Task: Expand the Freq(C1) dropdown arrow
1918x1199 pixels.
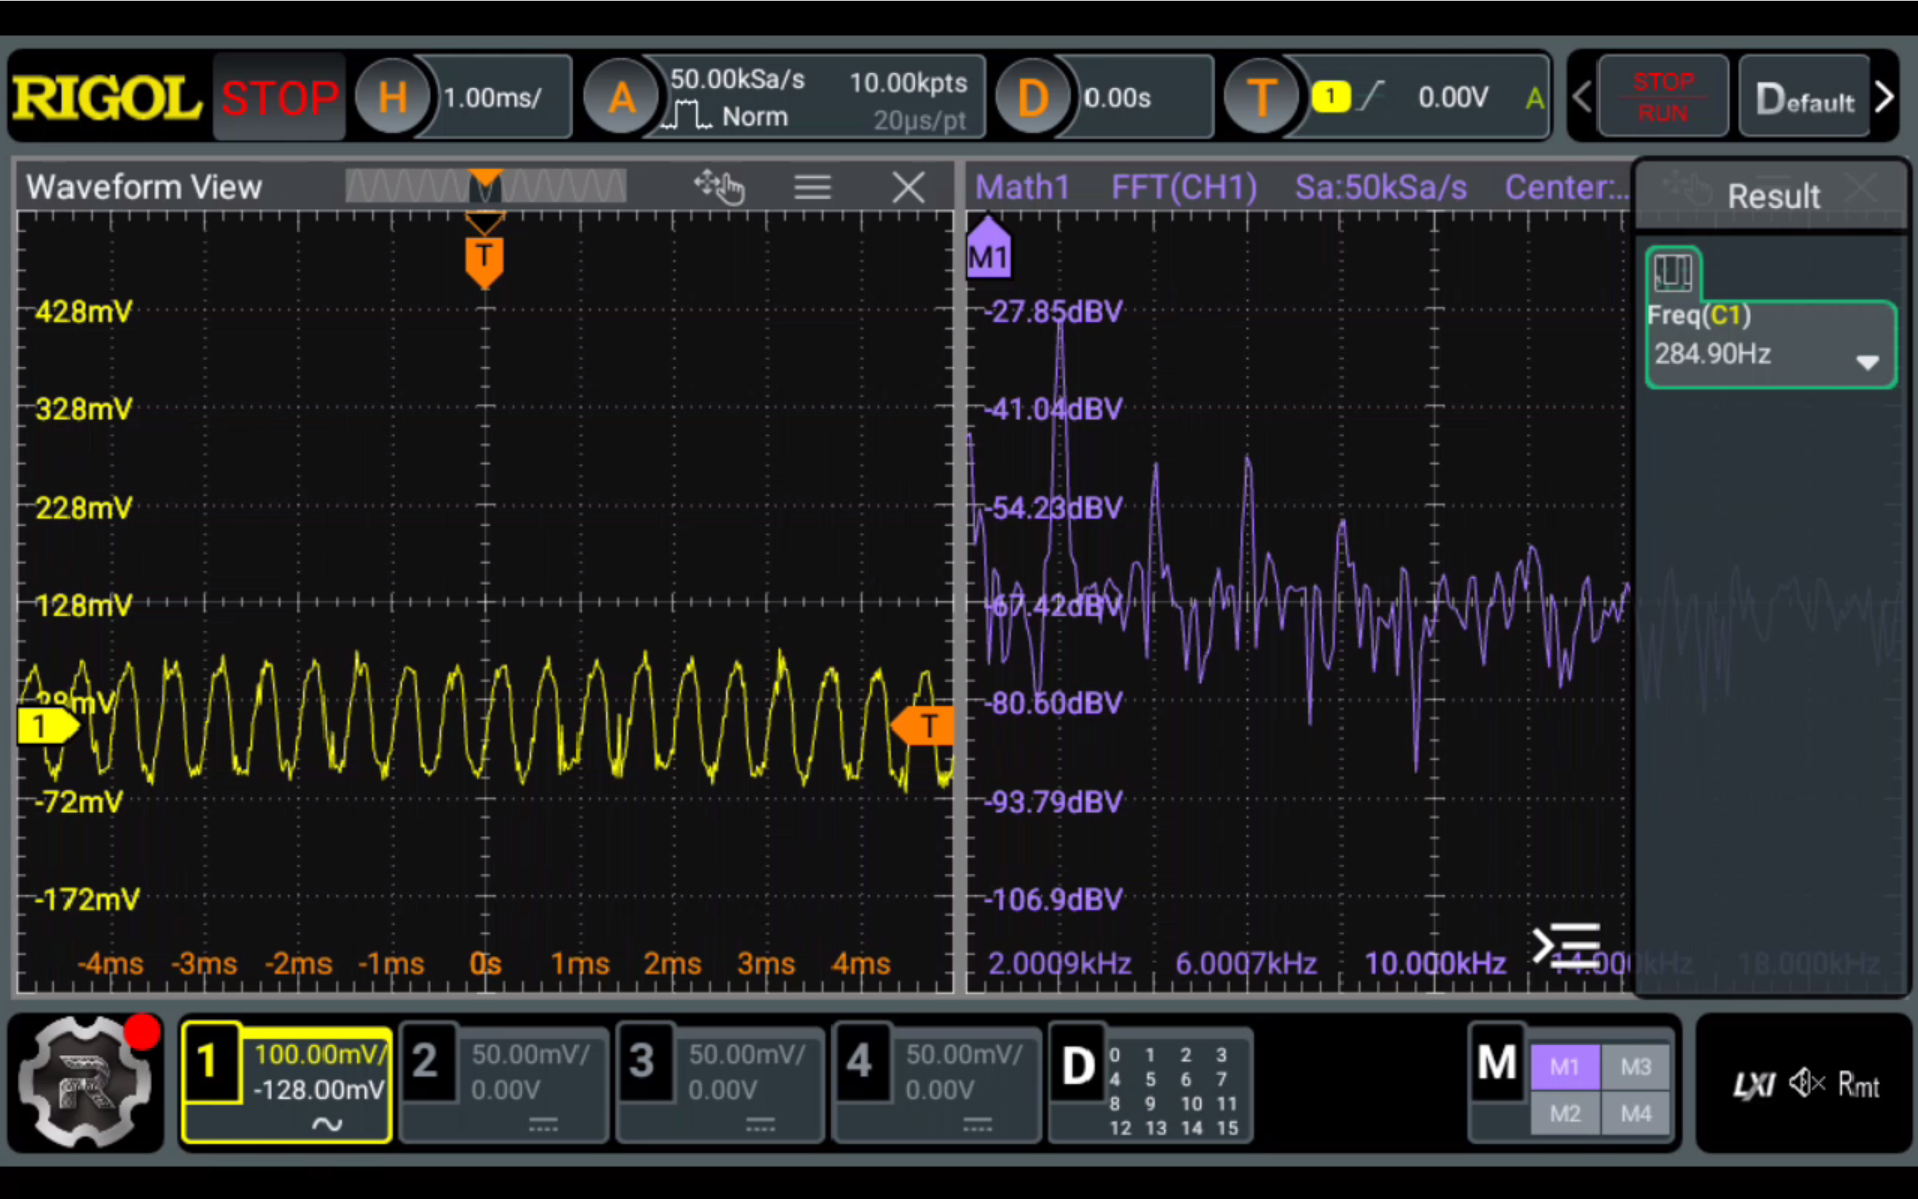Action: 1866,362
